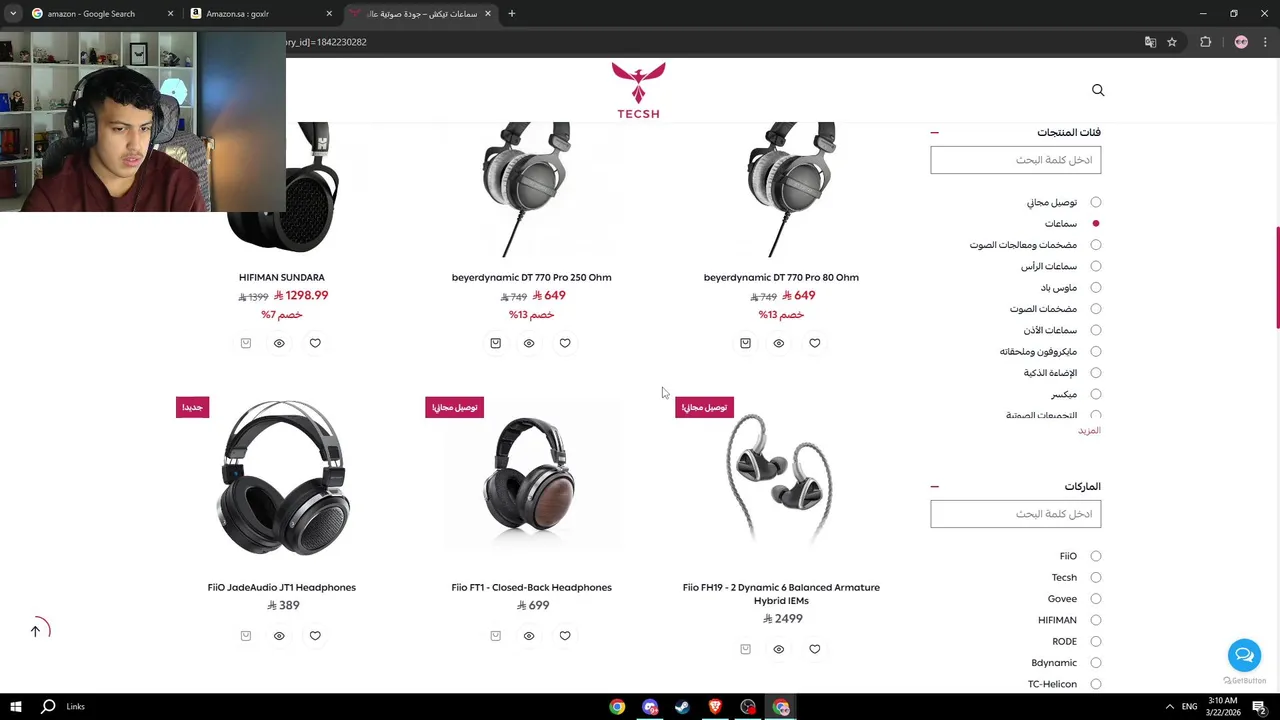
Task: Choose the توصيل مجاني category filter
Action: coord(1096,202)
